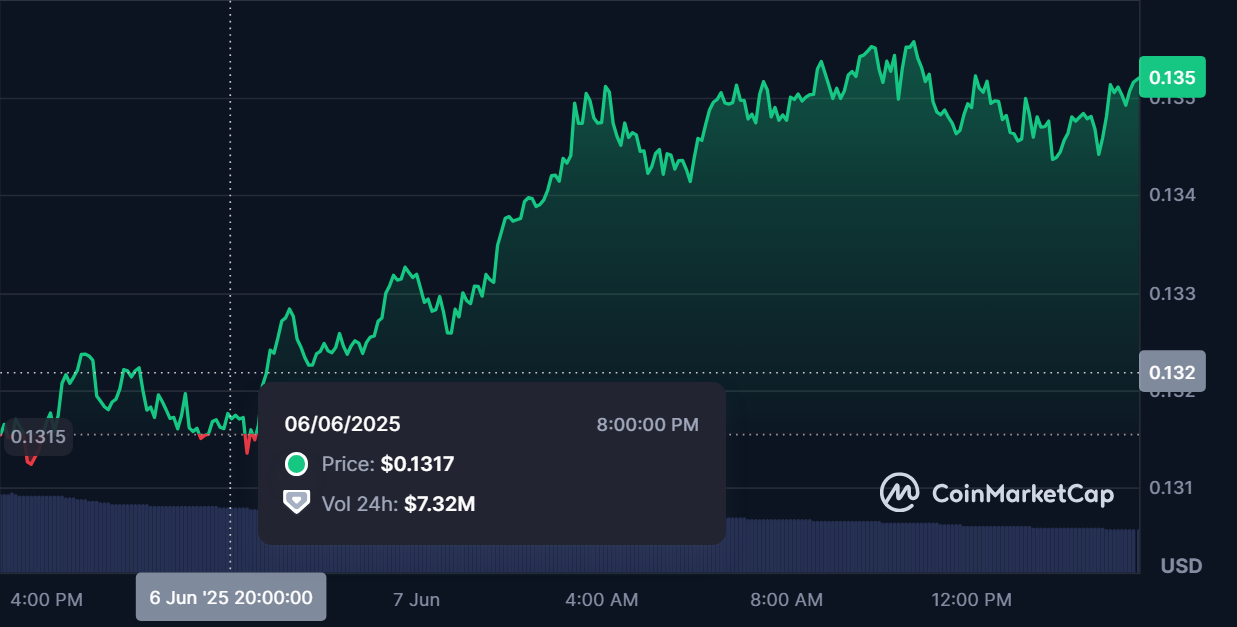Click the tooltip time 8:00:00 PM
This screenshot has width=1237, height=627.
pyautogui.click(x=648, y=425)
